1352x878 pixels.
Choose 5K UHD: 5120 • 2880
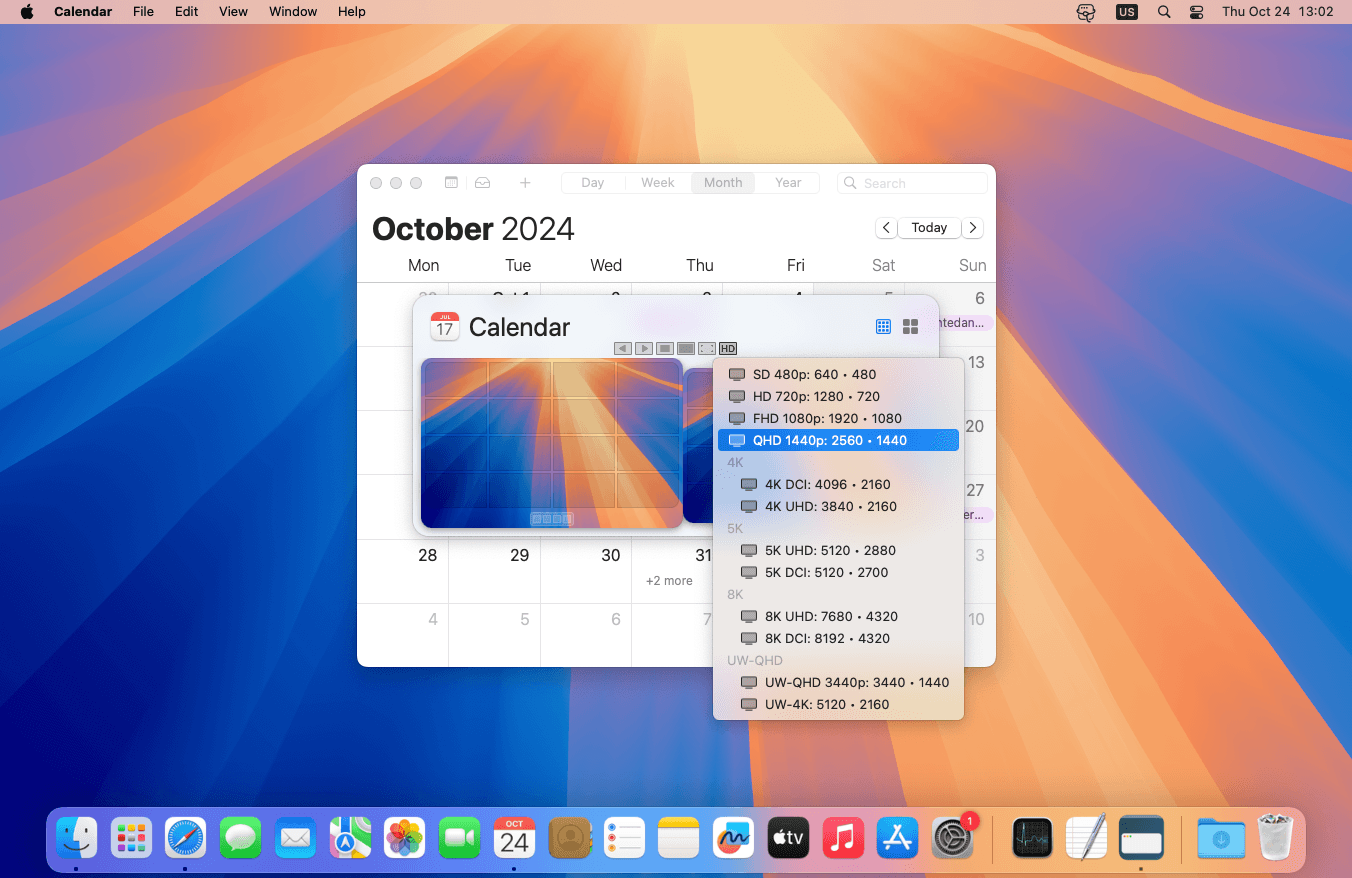tap(838, 550)
